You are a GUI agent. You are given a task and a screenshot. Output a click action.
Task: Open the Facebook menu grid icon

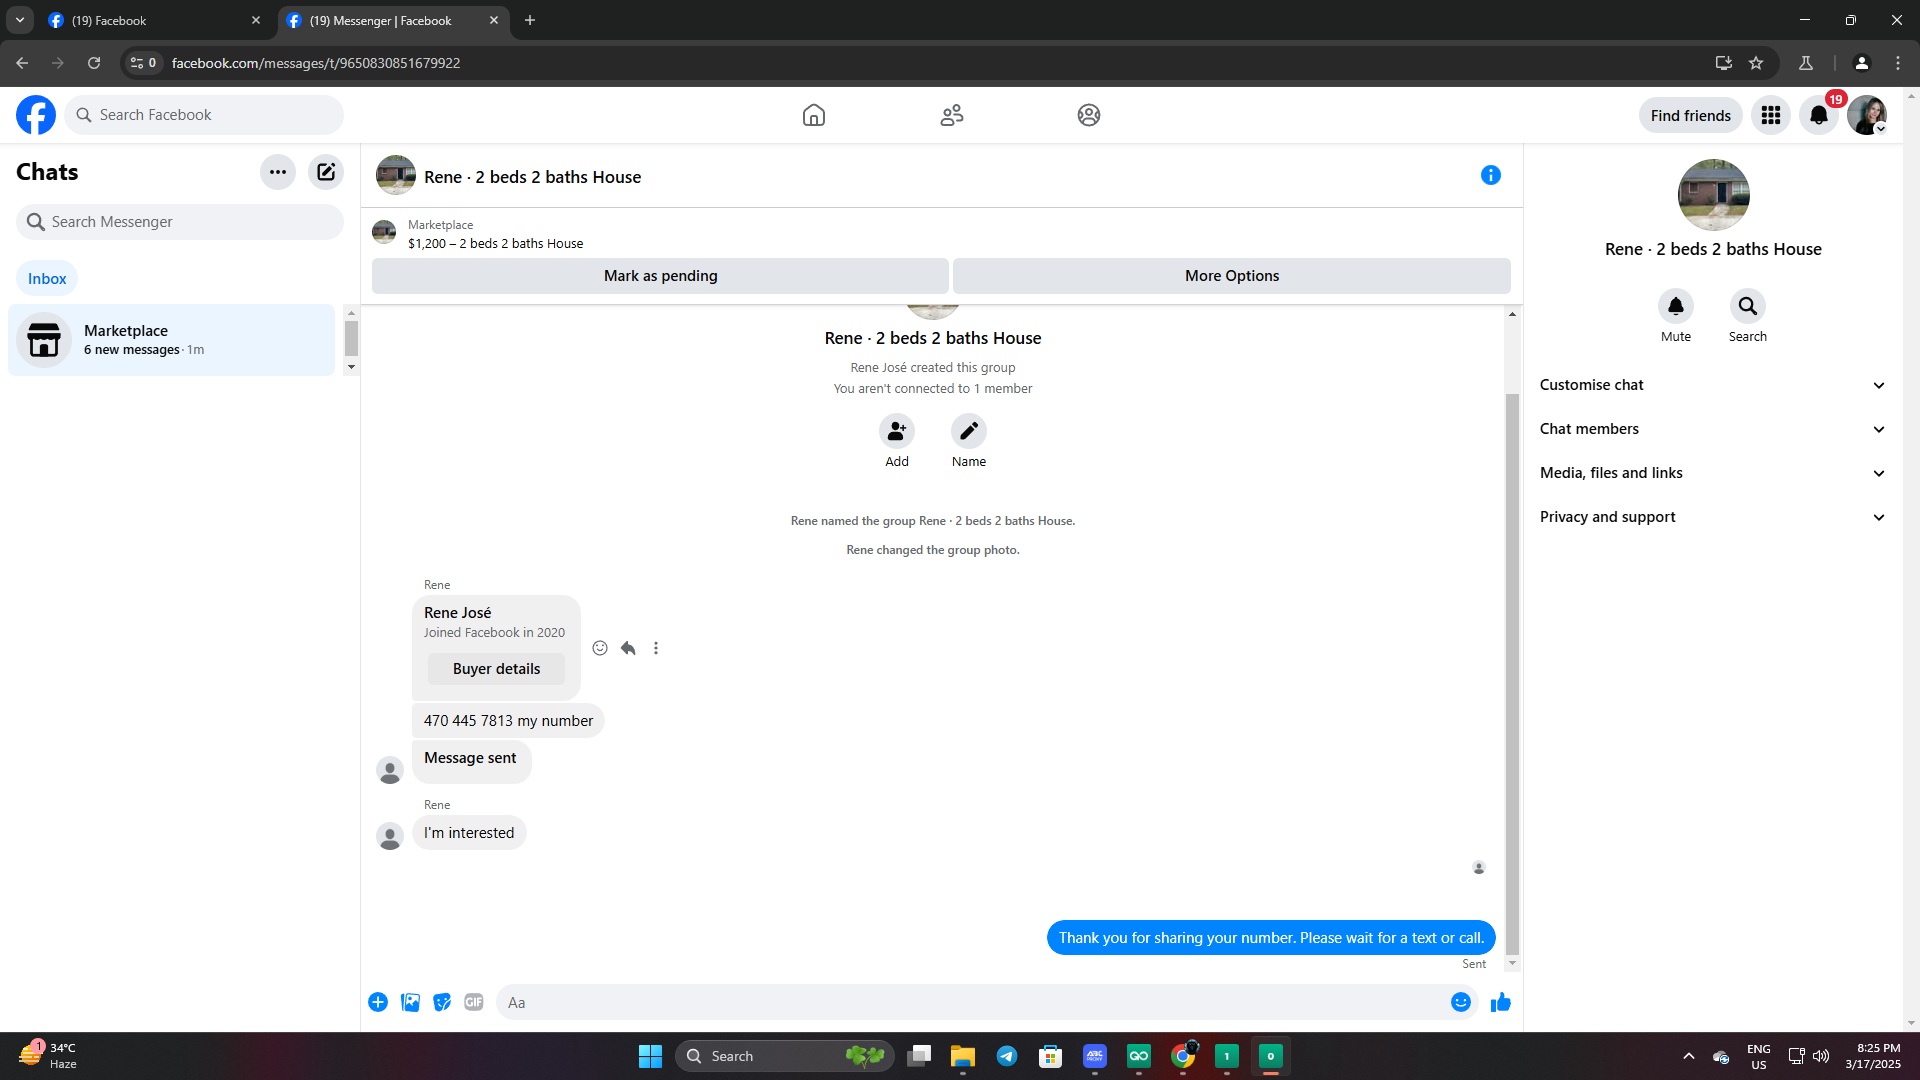pos(1771,115)
